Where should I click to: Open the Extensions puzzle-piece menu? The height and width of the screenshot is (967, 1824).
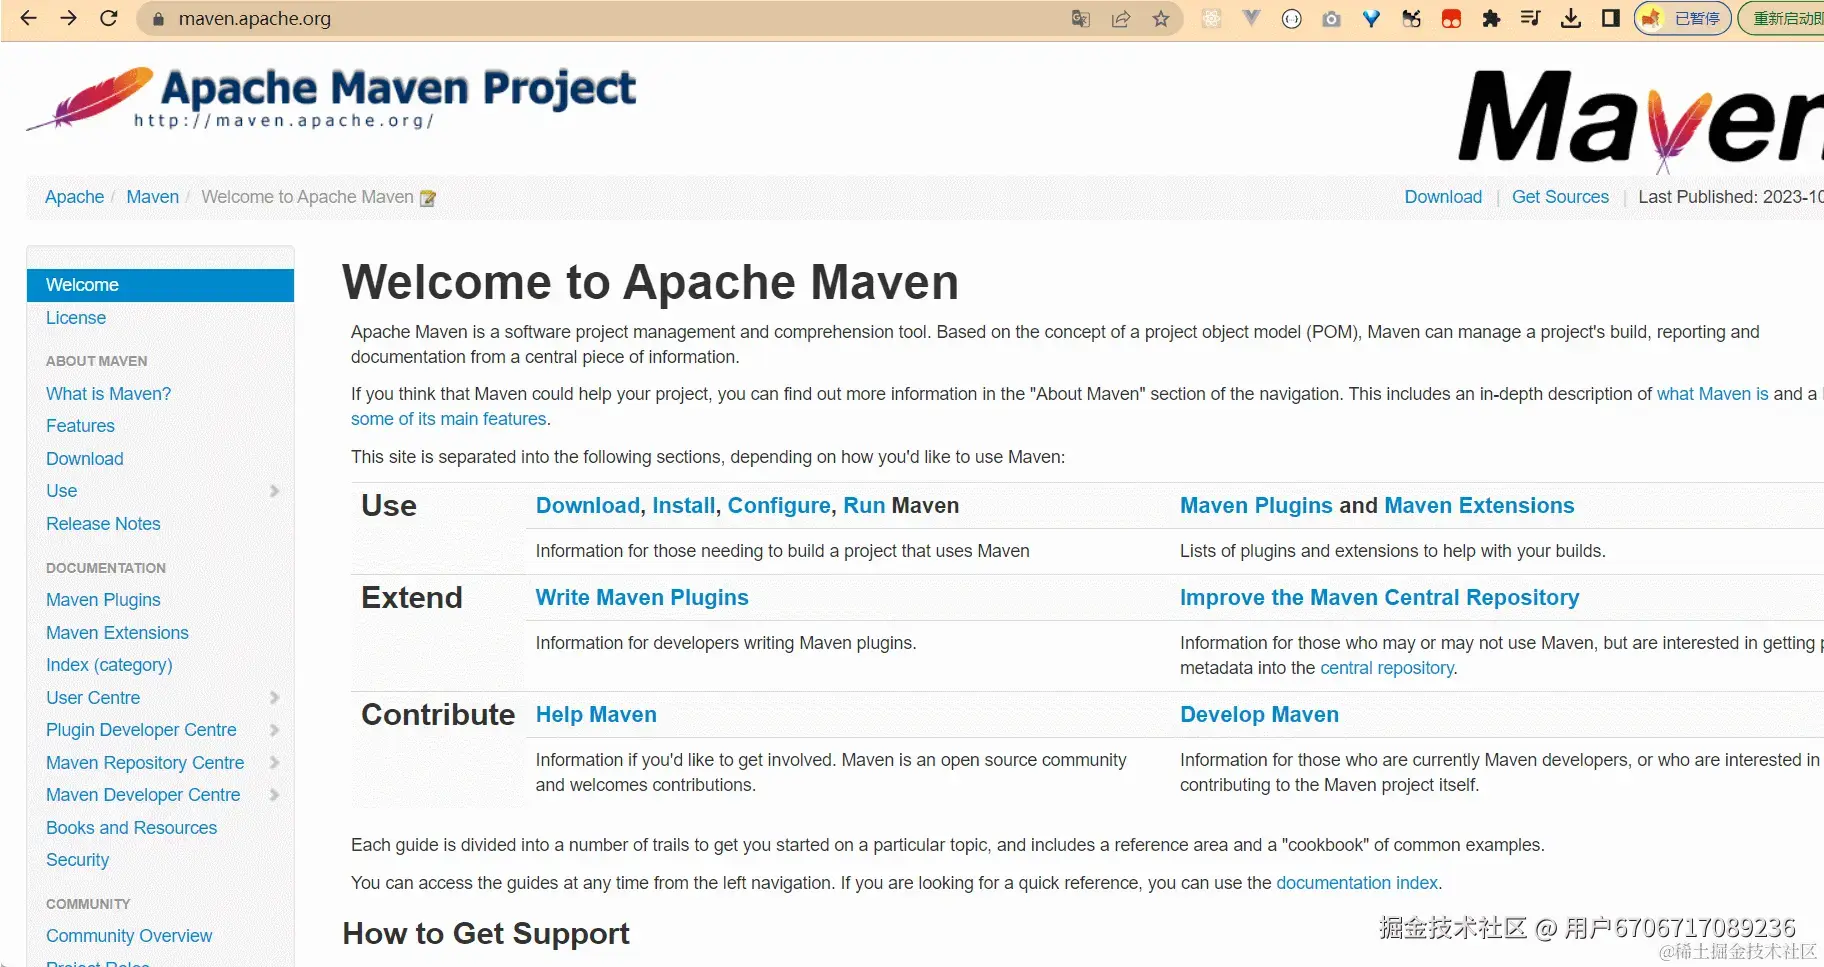coord(1491,18)
